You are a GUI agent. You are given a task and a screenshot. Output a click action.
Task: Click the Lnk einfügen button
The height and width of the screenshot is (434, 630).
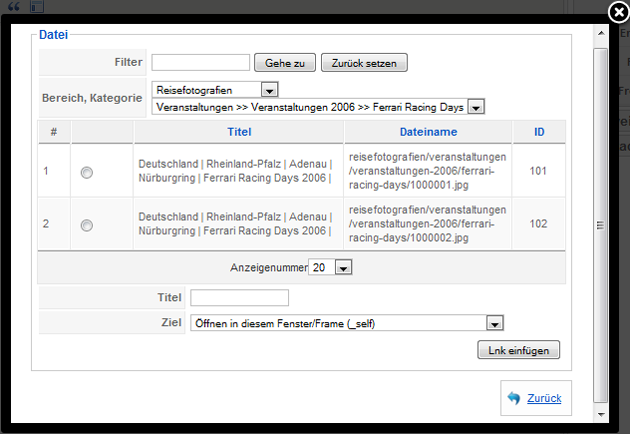point(518,350)
